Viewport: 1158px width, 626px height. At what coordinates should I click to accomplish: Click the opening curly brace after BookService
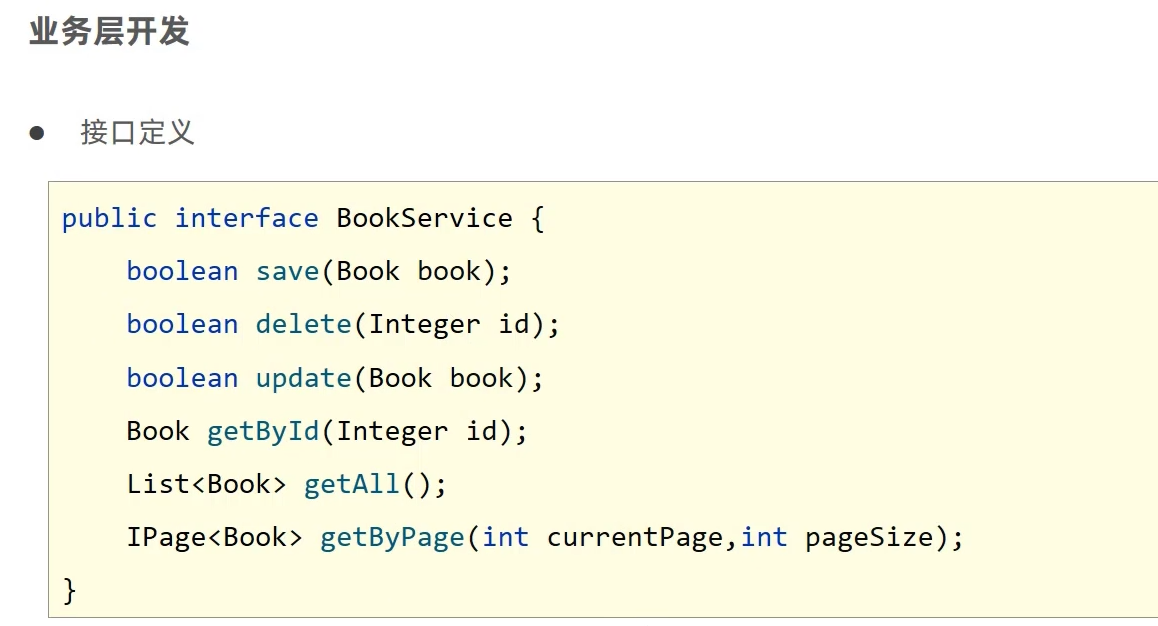pos(537,218)
